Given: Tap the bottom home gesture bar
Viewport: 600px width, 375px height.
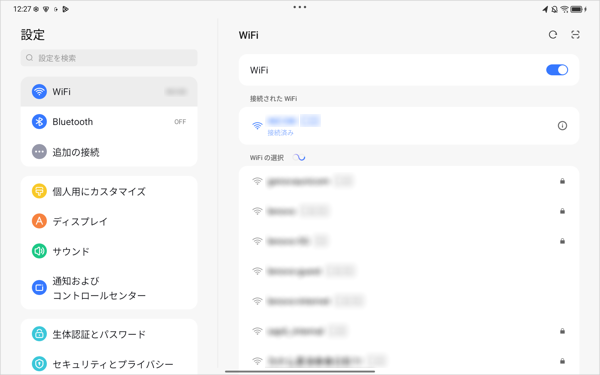Looking at the screenshot, I should [300, 371].
